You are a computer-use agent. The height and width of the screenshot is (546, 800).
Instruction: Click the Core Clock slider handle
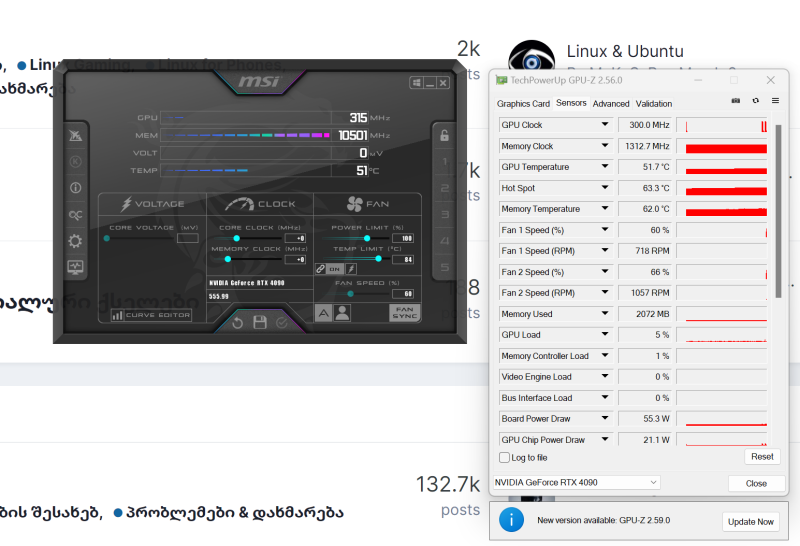[236, 238]
